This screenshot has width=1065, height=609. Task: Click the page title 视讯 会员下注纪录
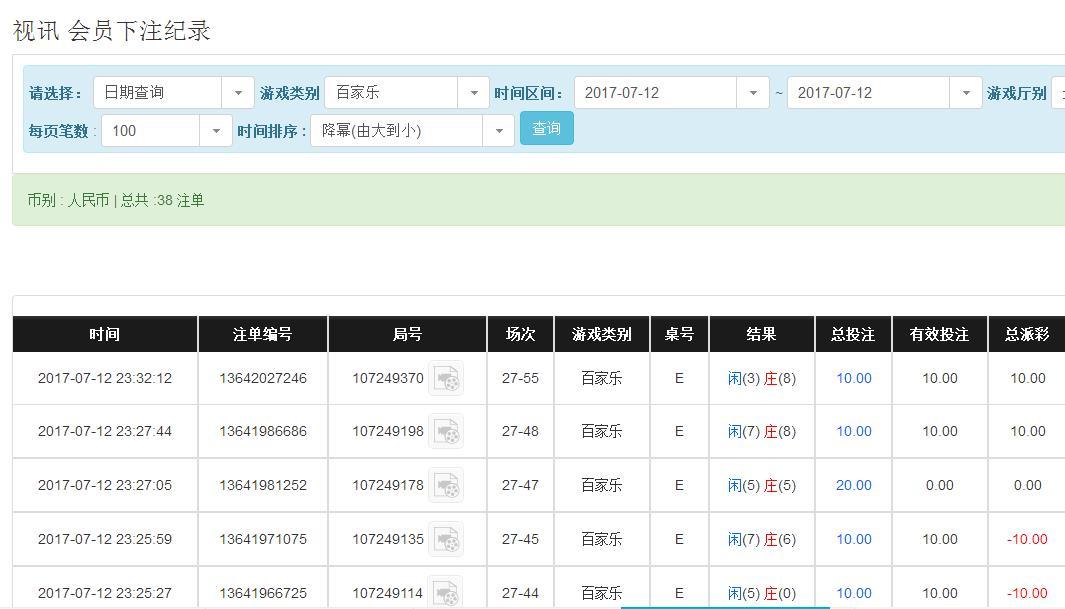pyautogui.click(x=112, y=31)
